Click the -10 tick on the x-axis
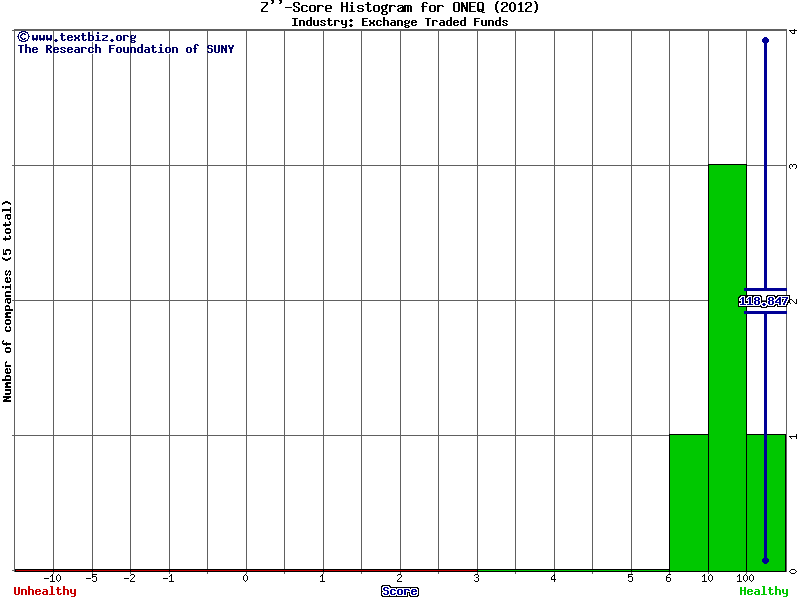The width and height of the screenshot is (800, 600). [53, 578]
